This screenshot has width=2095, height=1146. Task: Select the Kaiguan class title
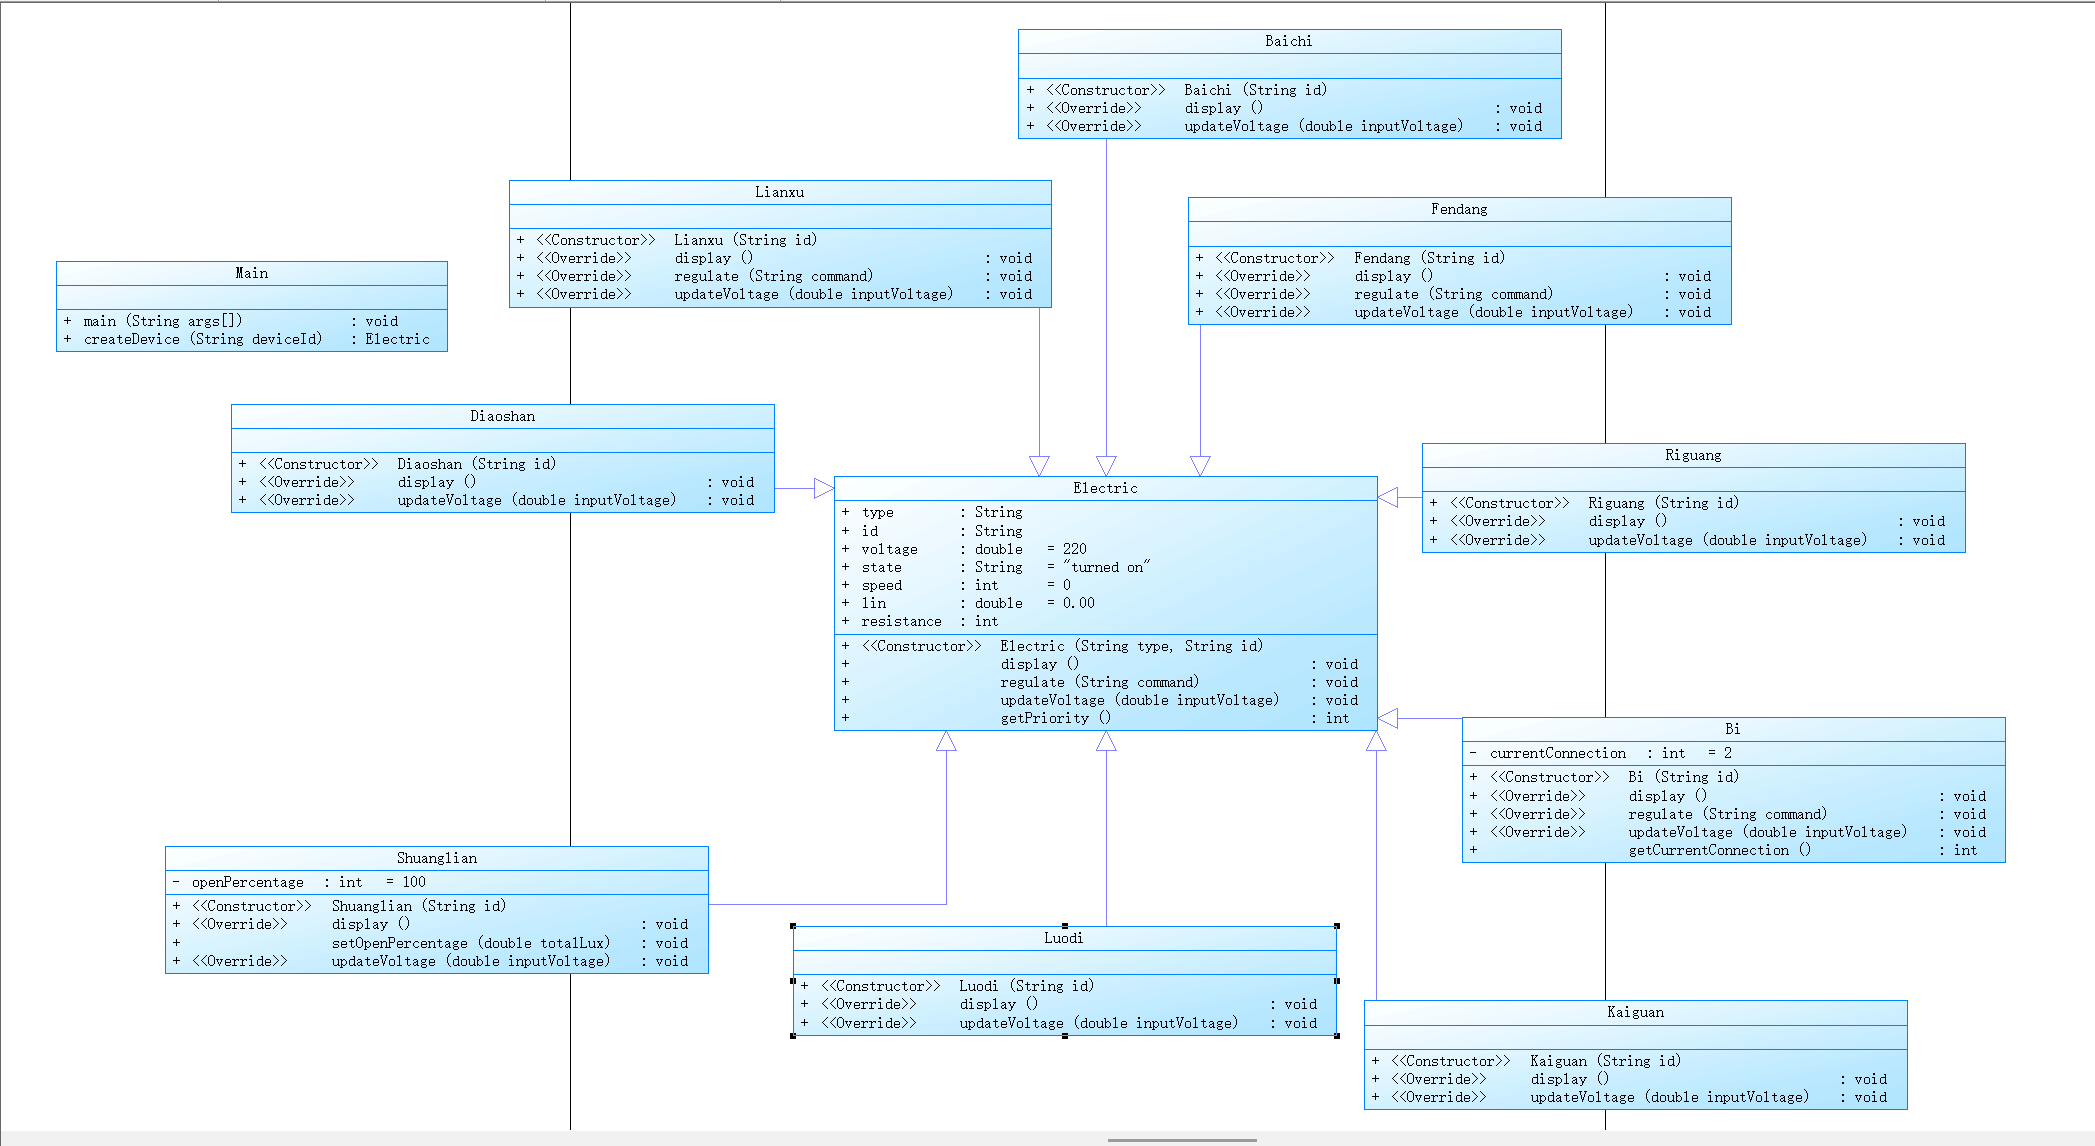tap(1634, 1012)
